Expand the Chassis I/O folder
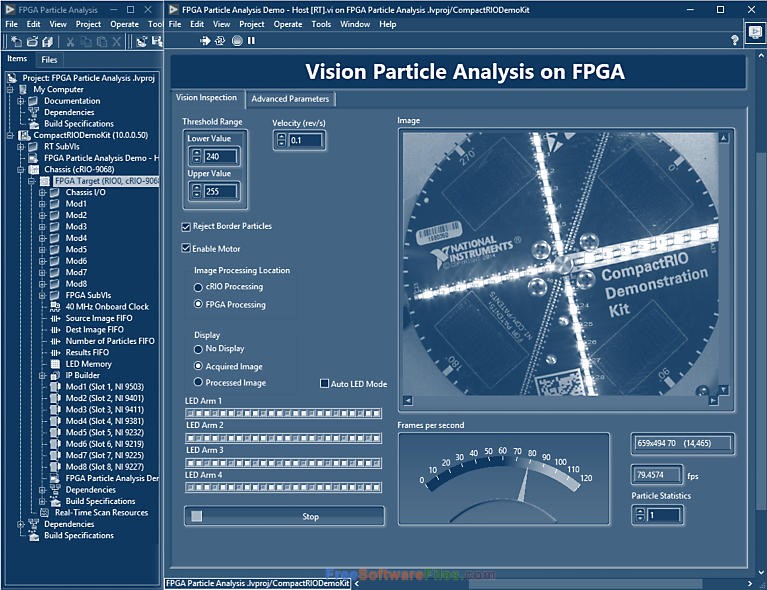This screenshot has height=590, width=767. click(x=42, y=192)
